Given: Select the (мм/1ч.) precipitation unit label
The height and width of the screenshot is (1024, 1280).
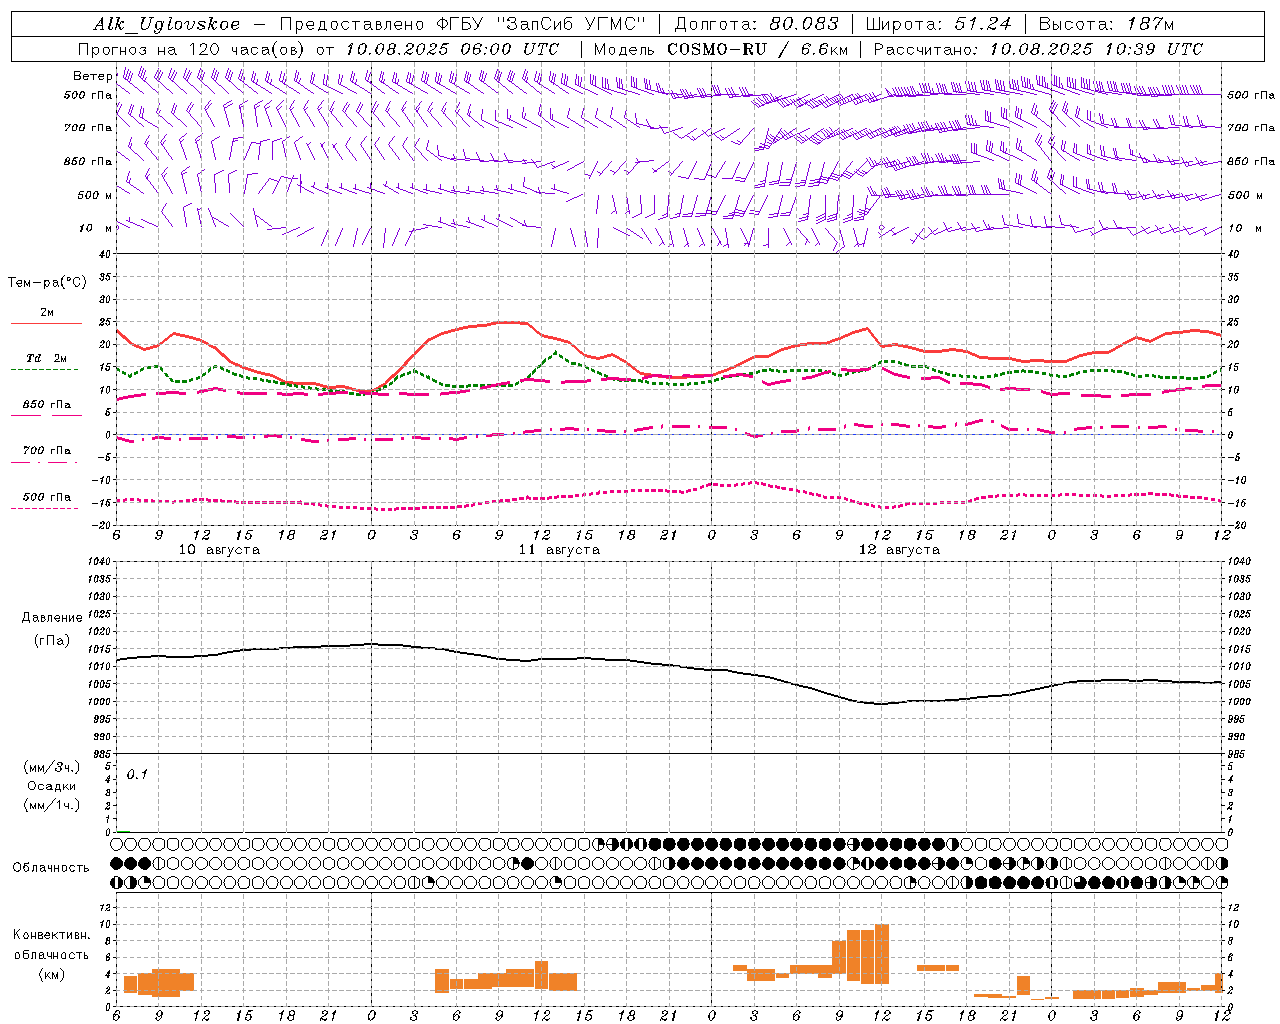Looking at the screenshot, I should tap(51, 805).
